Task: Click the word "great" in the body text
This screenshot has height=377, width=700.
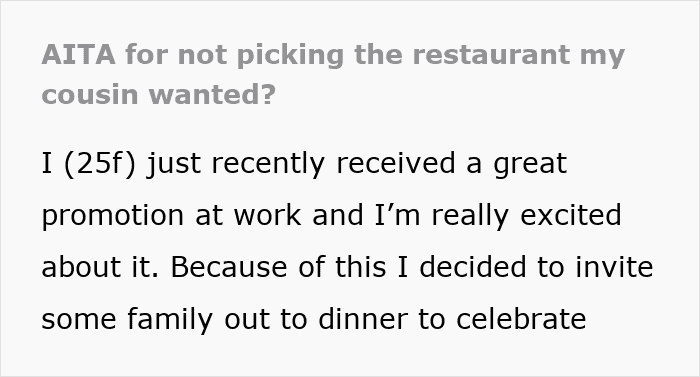Action: pos(530,164)
